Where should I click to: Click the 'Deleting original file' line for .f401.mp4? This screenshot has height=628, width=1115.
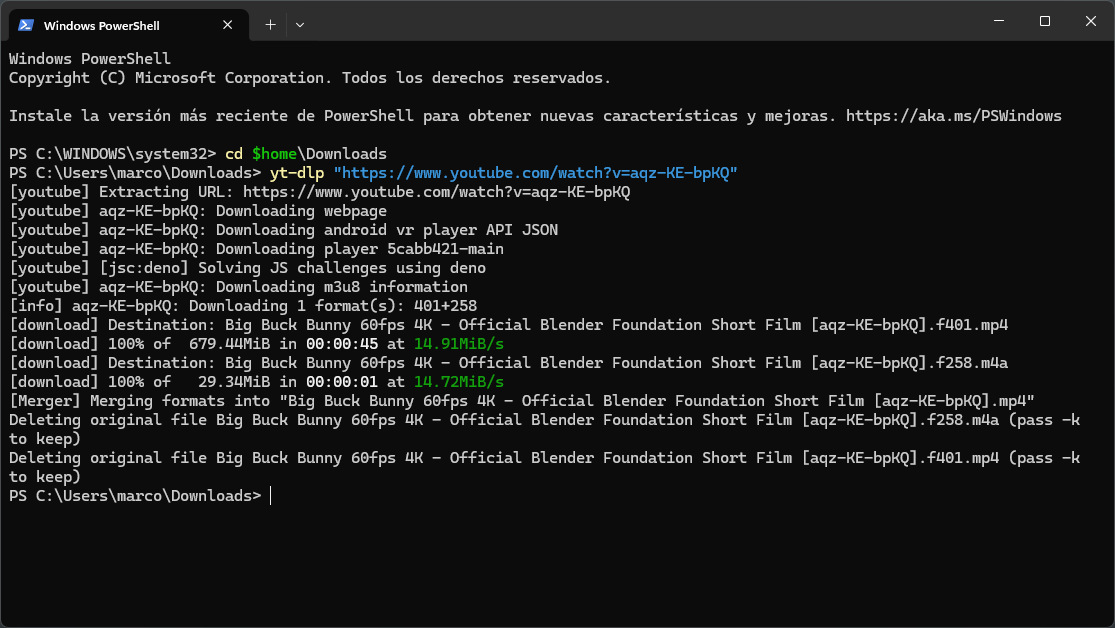[x=545, y=467]
